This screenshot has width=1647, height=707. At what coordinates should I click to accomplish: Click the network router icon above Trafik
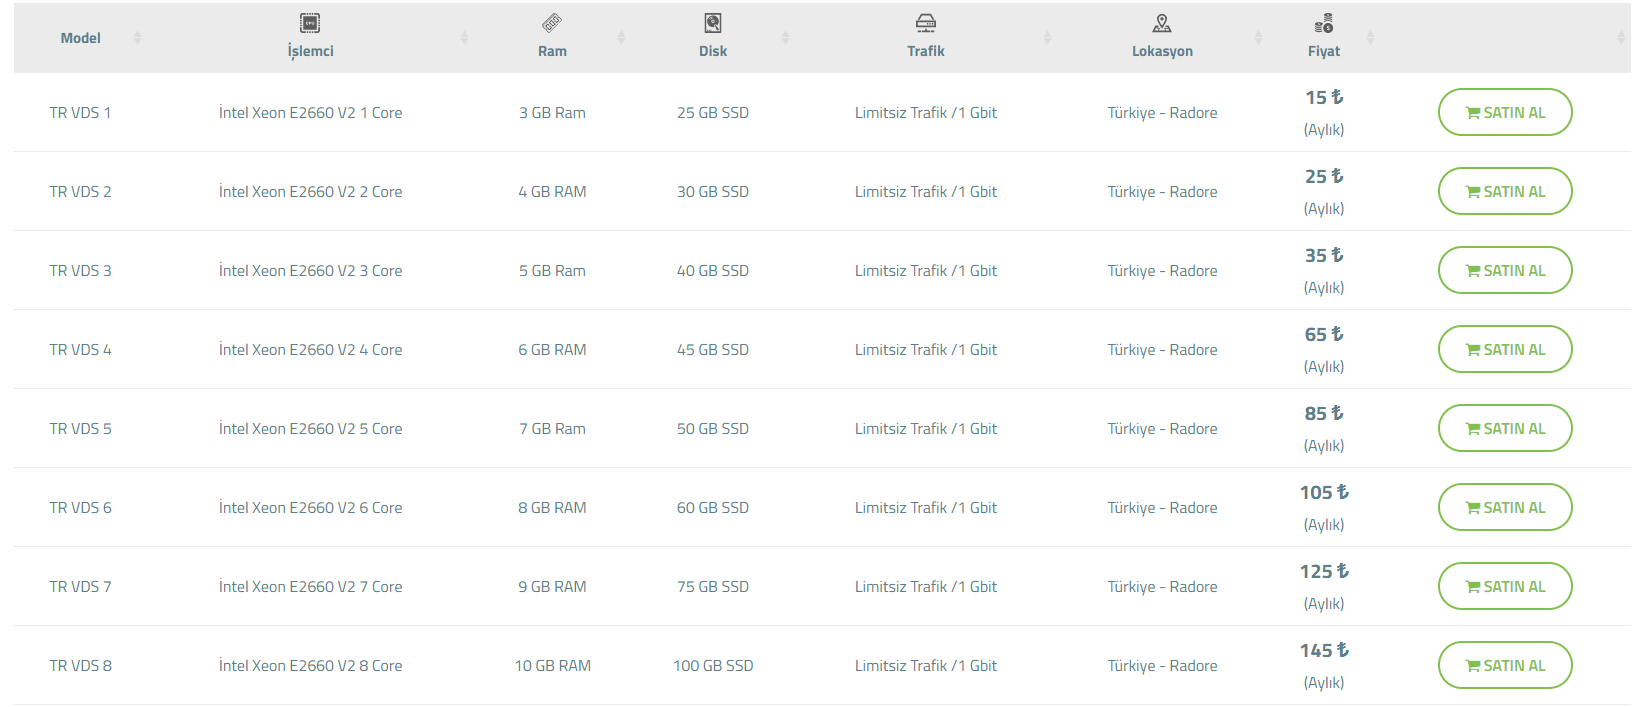926,23
